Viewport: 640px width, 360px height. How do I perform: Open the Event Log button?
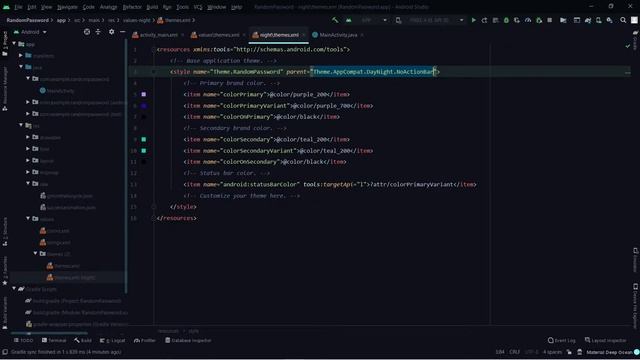562,340
